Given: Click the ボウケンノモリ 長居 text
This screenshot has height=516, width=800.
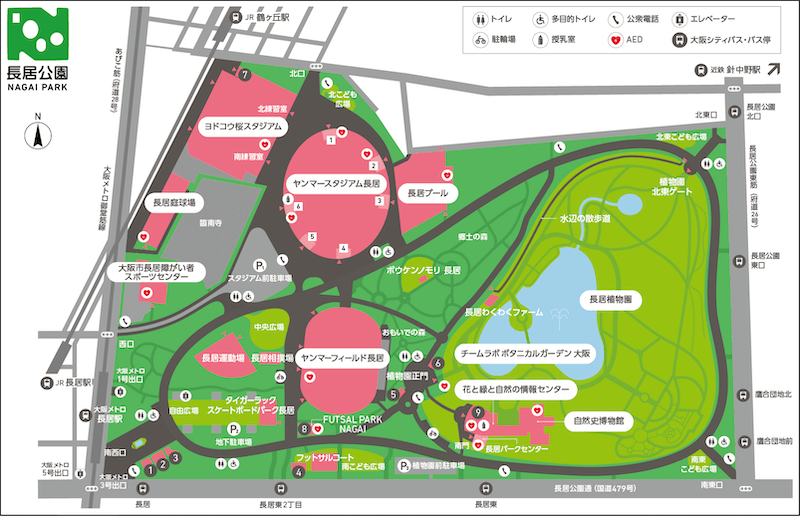Looking at the screenshot, I should 423,271.
